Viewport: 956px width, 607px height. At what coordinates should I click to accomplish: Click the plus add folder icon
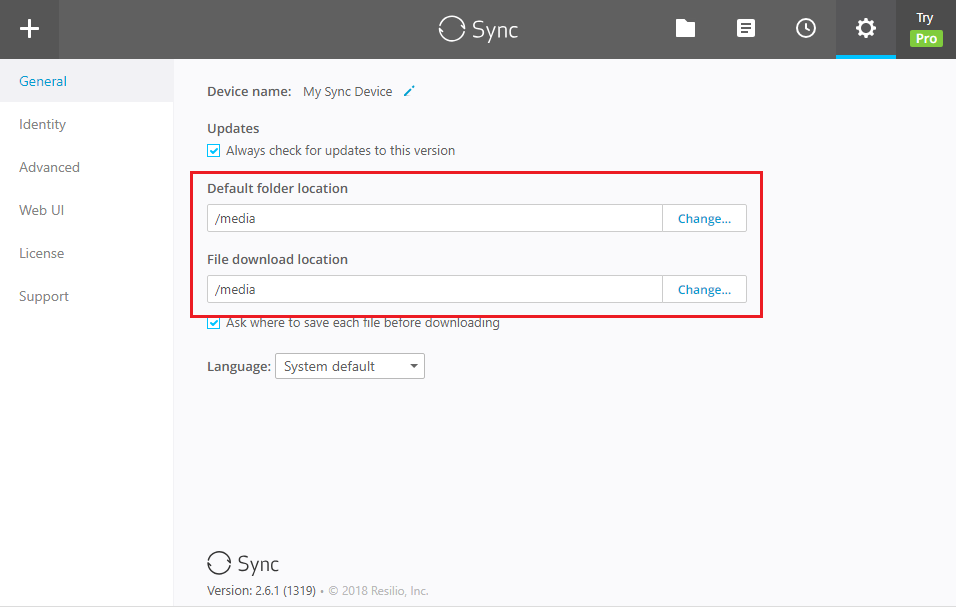(x=29, y=29)
